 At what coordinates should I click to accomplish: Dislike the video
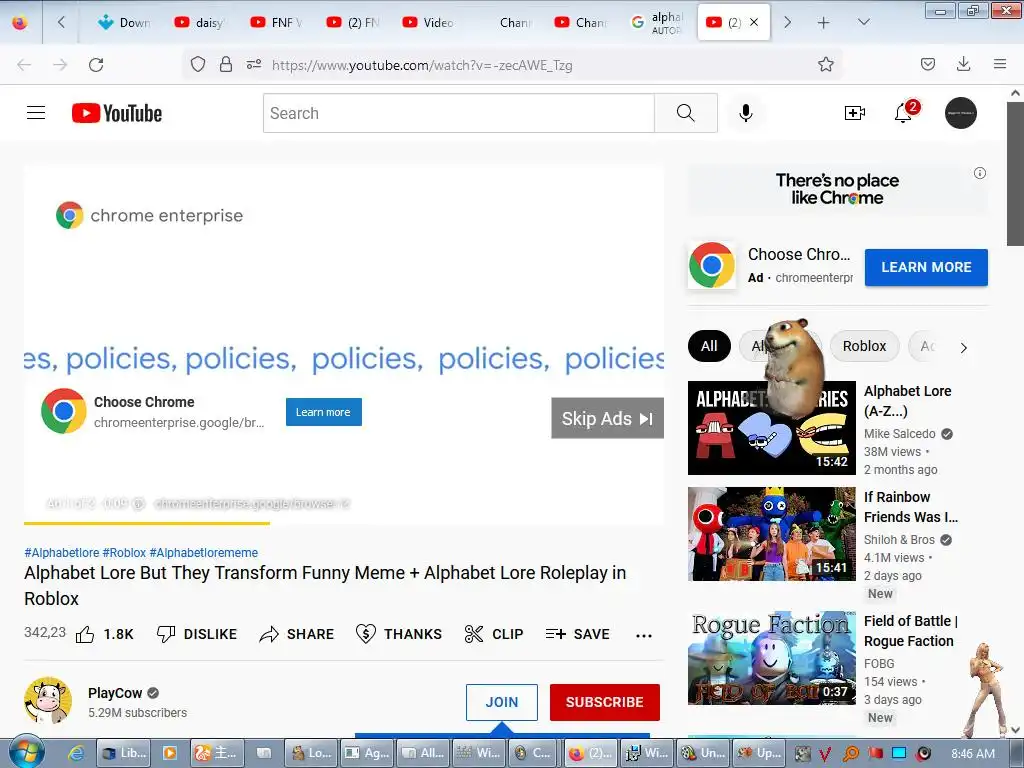tap(197, 634)
